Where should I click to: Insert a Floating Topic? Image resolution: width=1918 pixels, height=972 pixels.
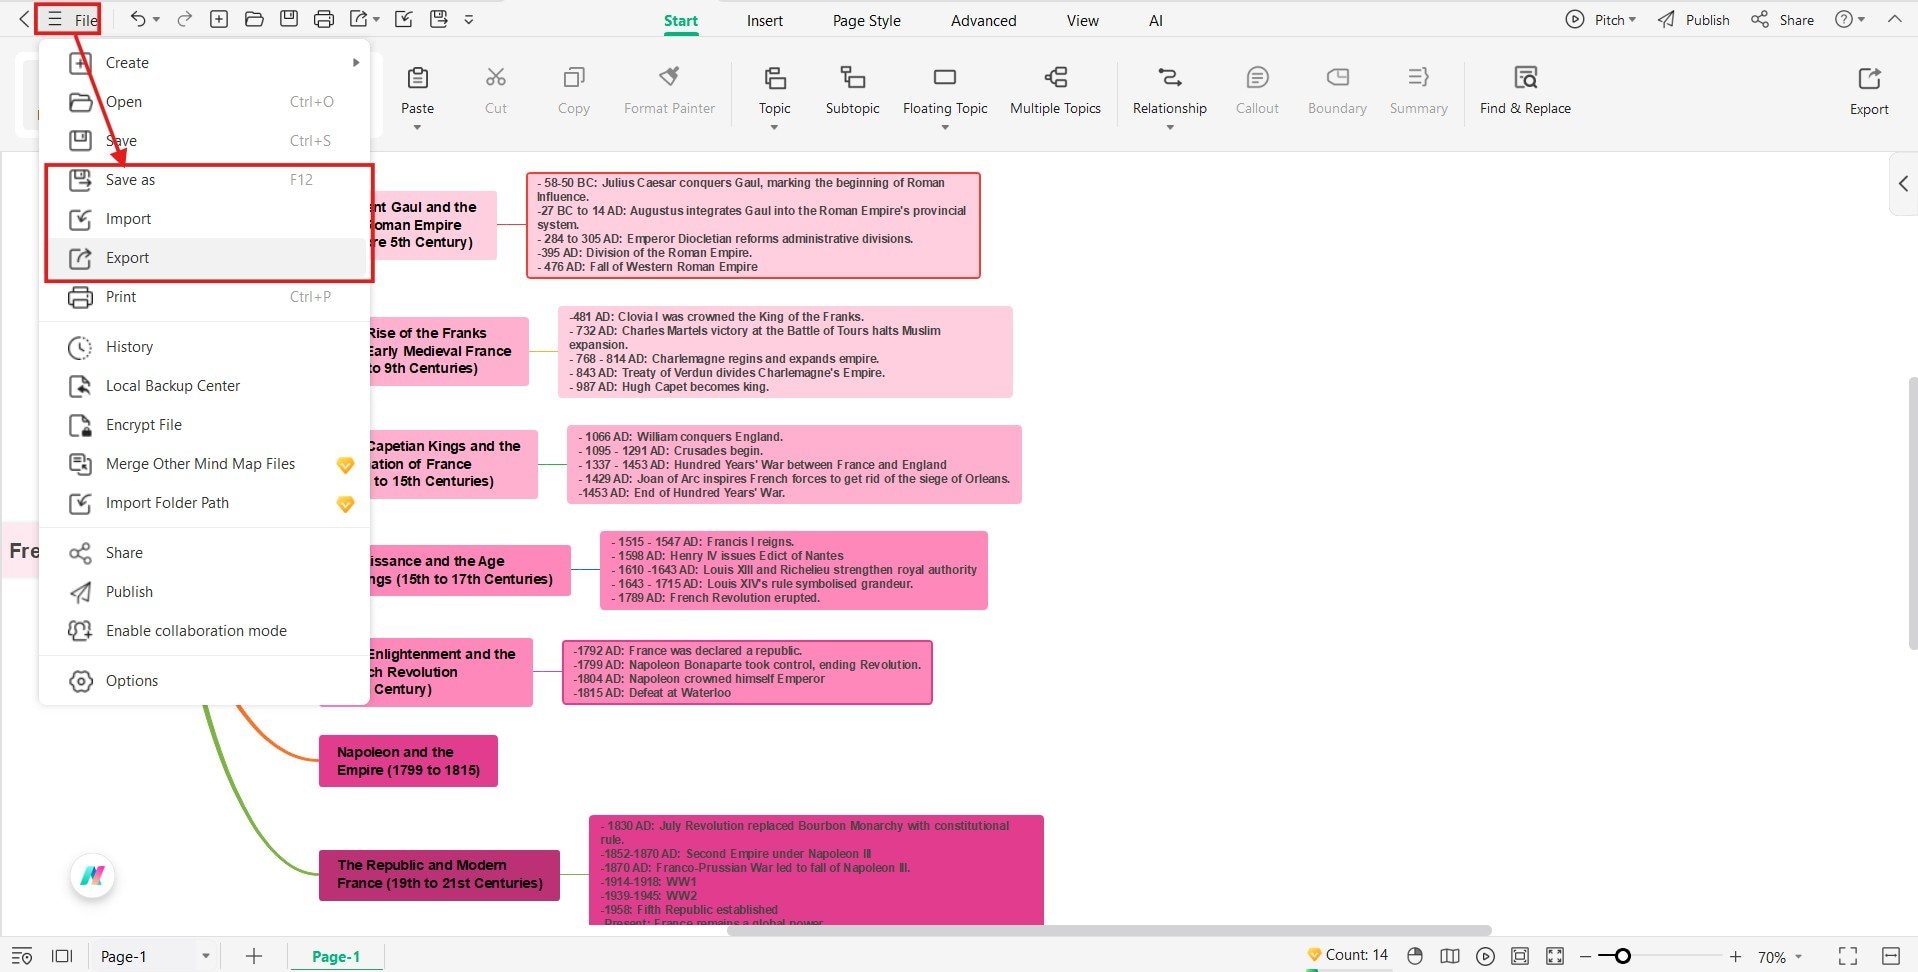tap(944, 90)
